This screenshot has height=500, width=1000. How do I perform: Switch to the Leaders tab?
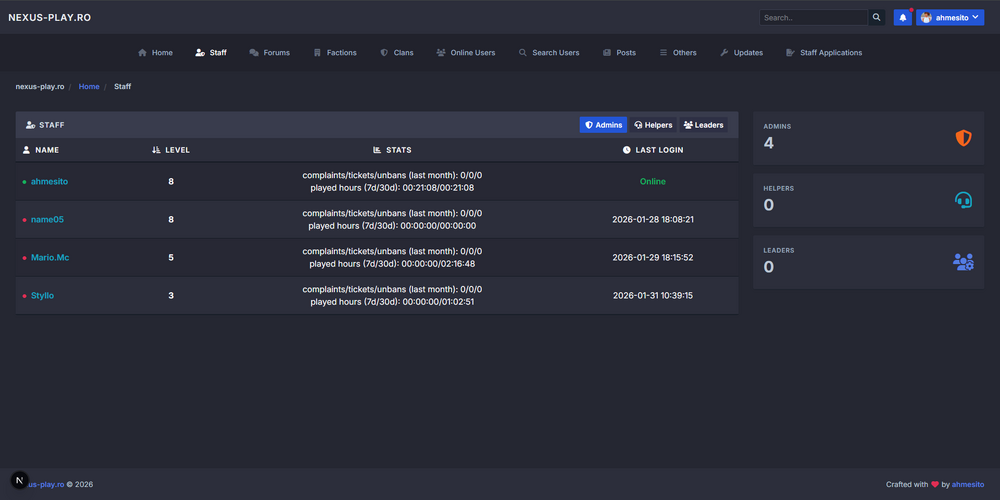(703, 125)
